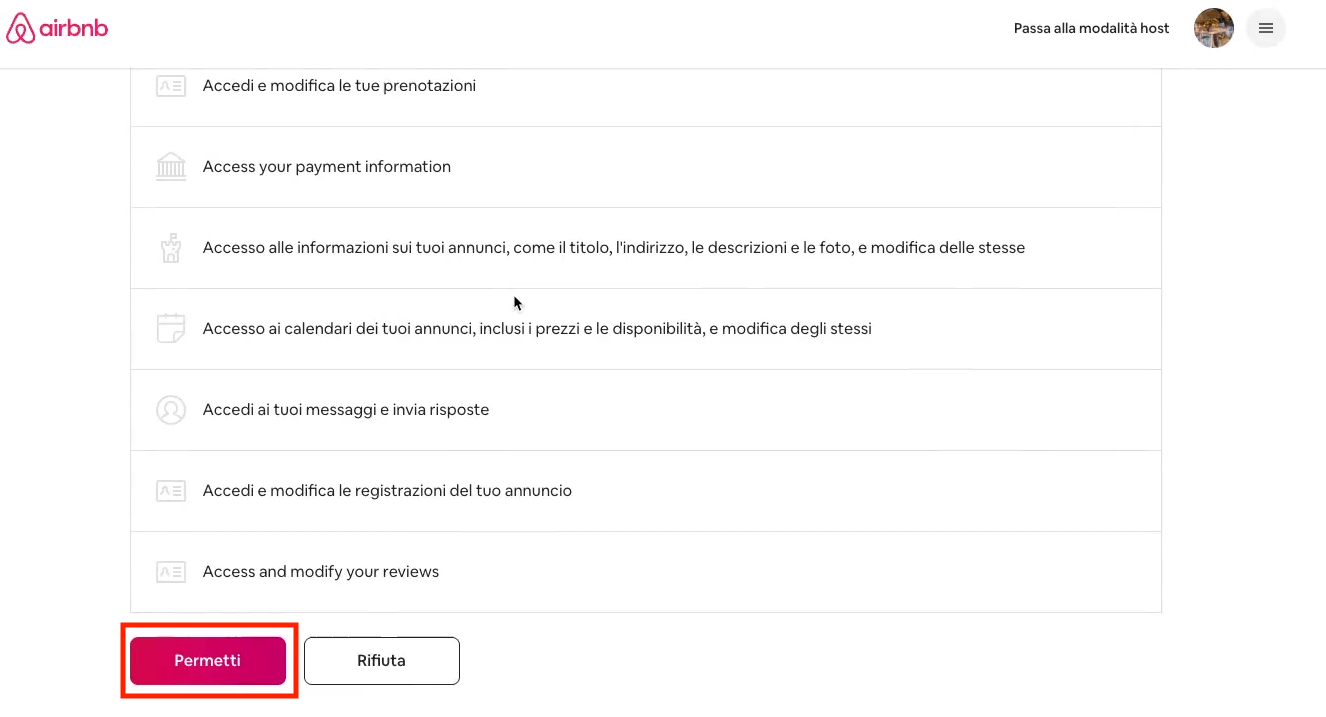Click the user profile avatar
Viewport: 1326px width, 717px height.
pyautogui.click(x=1213, y=28)
